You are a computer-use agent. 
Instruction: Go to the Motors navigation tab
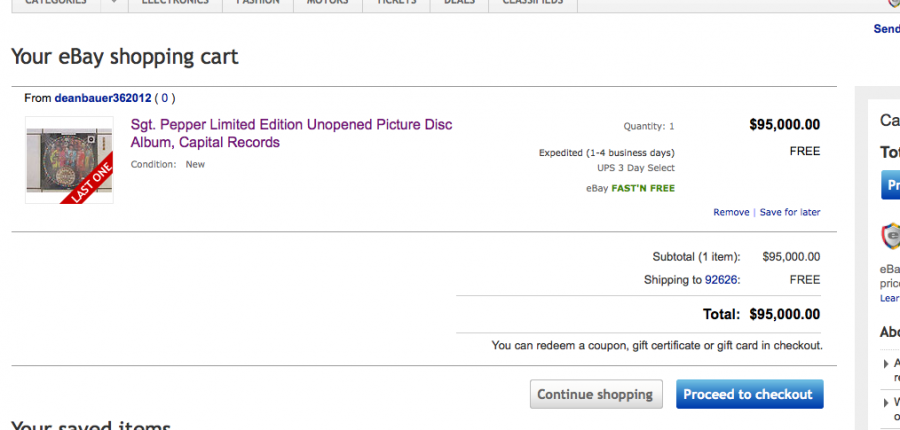coord(328,2)
